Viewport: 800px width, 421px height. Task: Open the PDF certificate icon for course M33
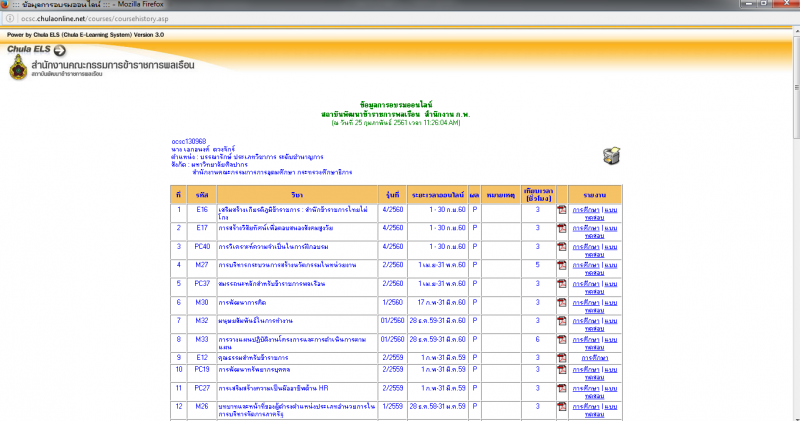tap(562, 339)
